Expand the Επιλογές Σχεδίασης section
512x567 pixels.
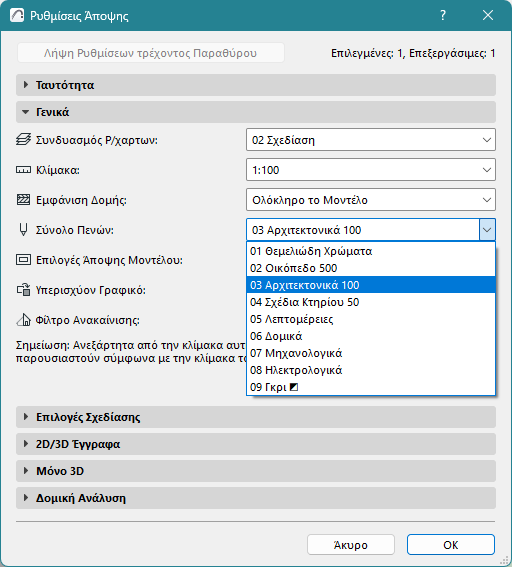point(256,417)
